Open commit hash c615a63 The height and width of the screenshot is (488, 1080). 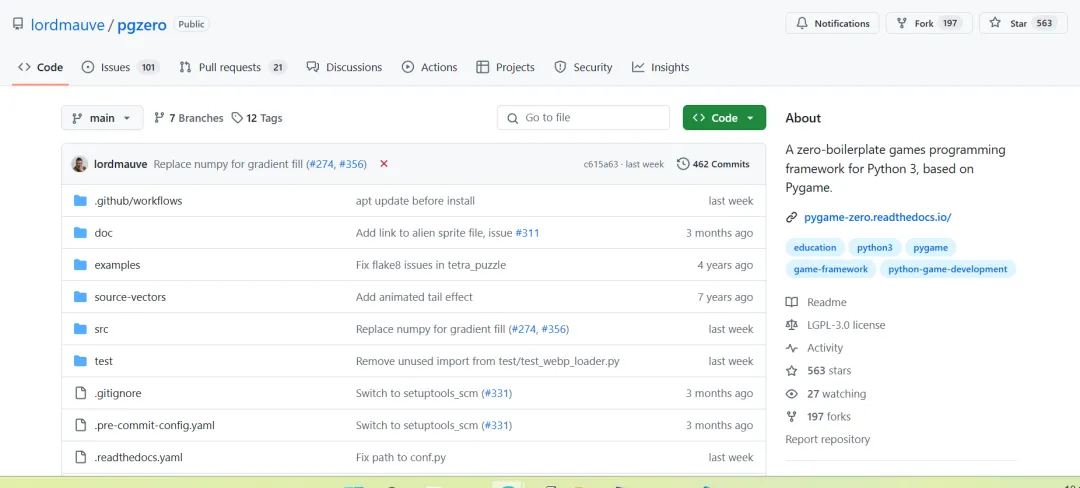(603, 164)
